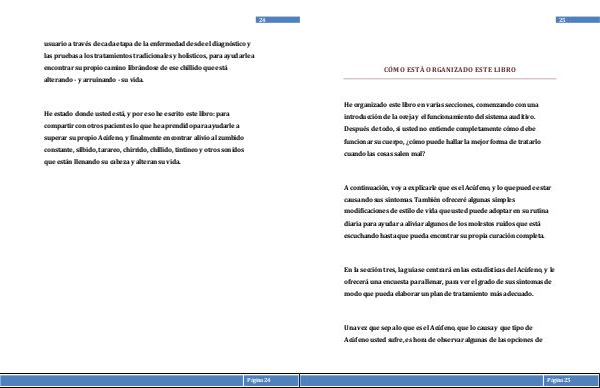Click the line beginning 'En la sección tres'

coord(449,270)
